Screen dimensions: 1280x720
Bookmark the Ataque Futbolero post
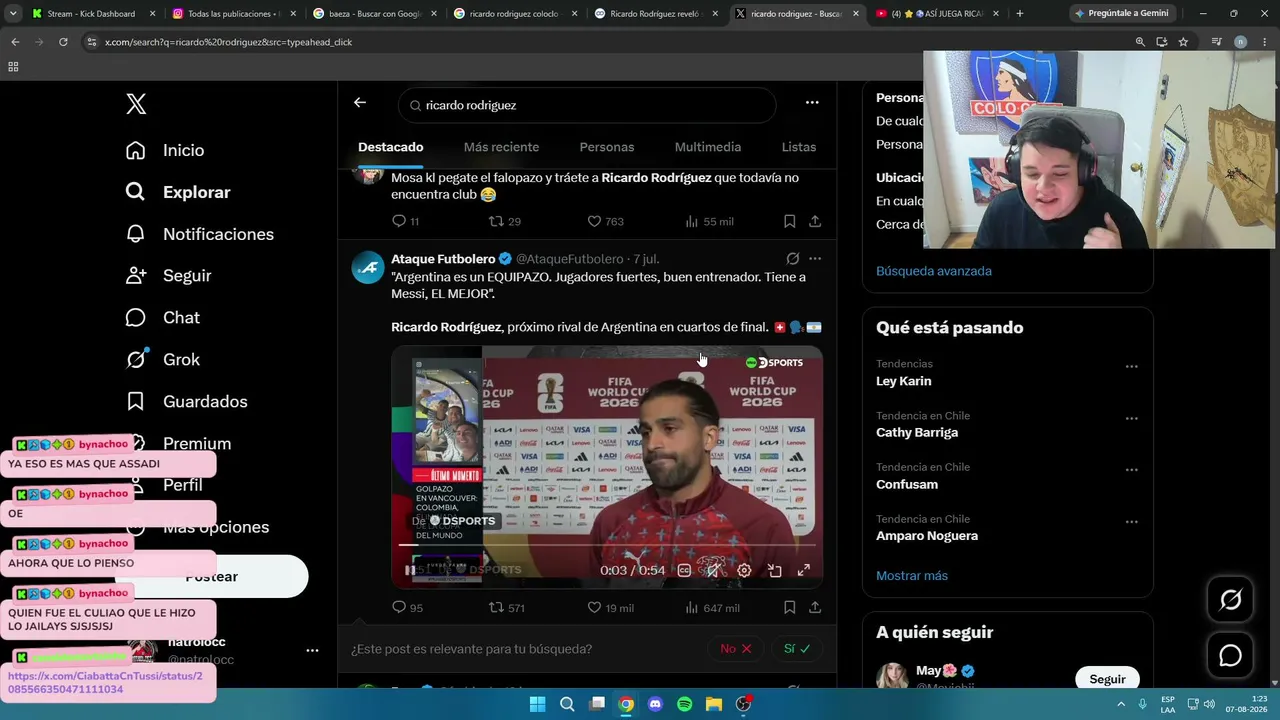(x=789, y=607)
